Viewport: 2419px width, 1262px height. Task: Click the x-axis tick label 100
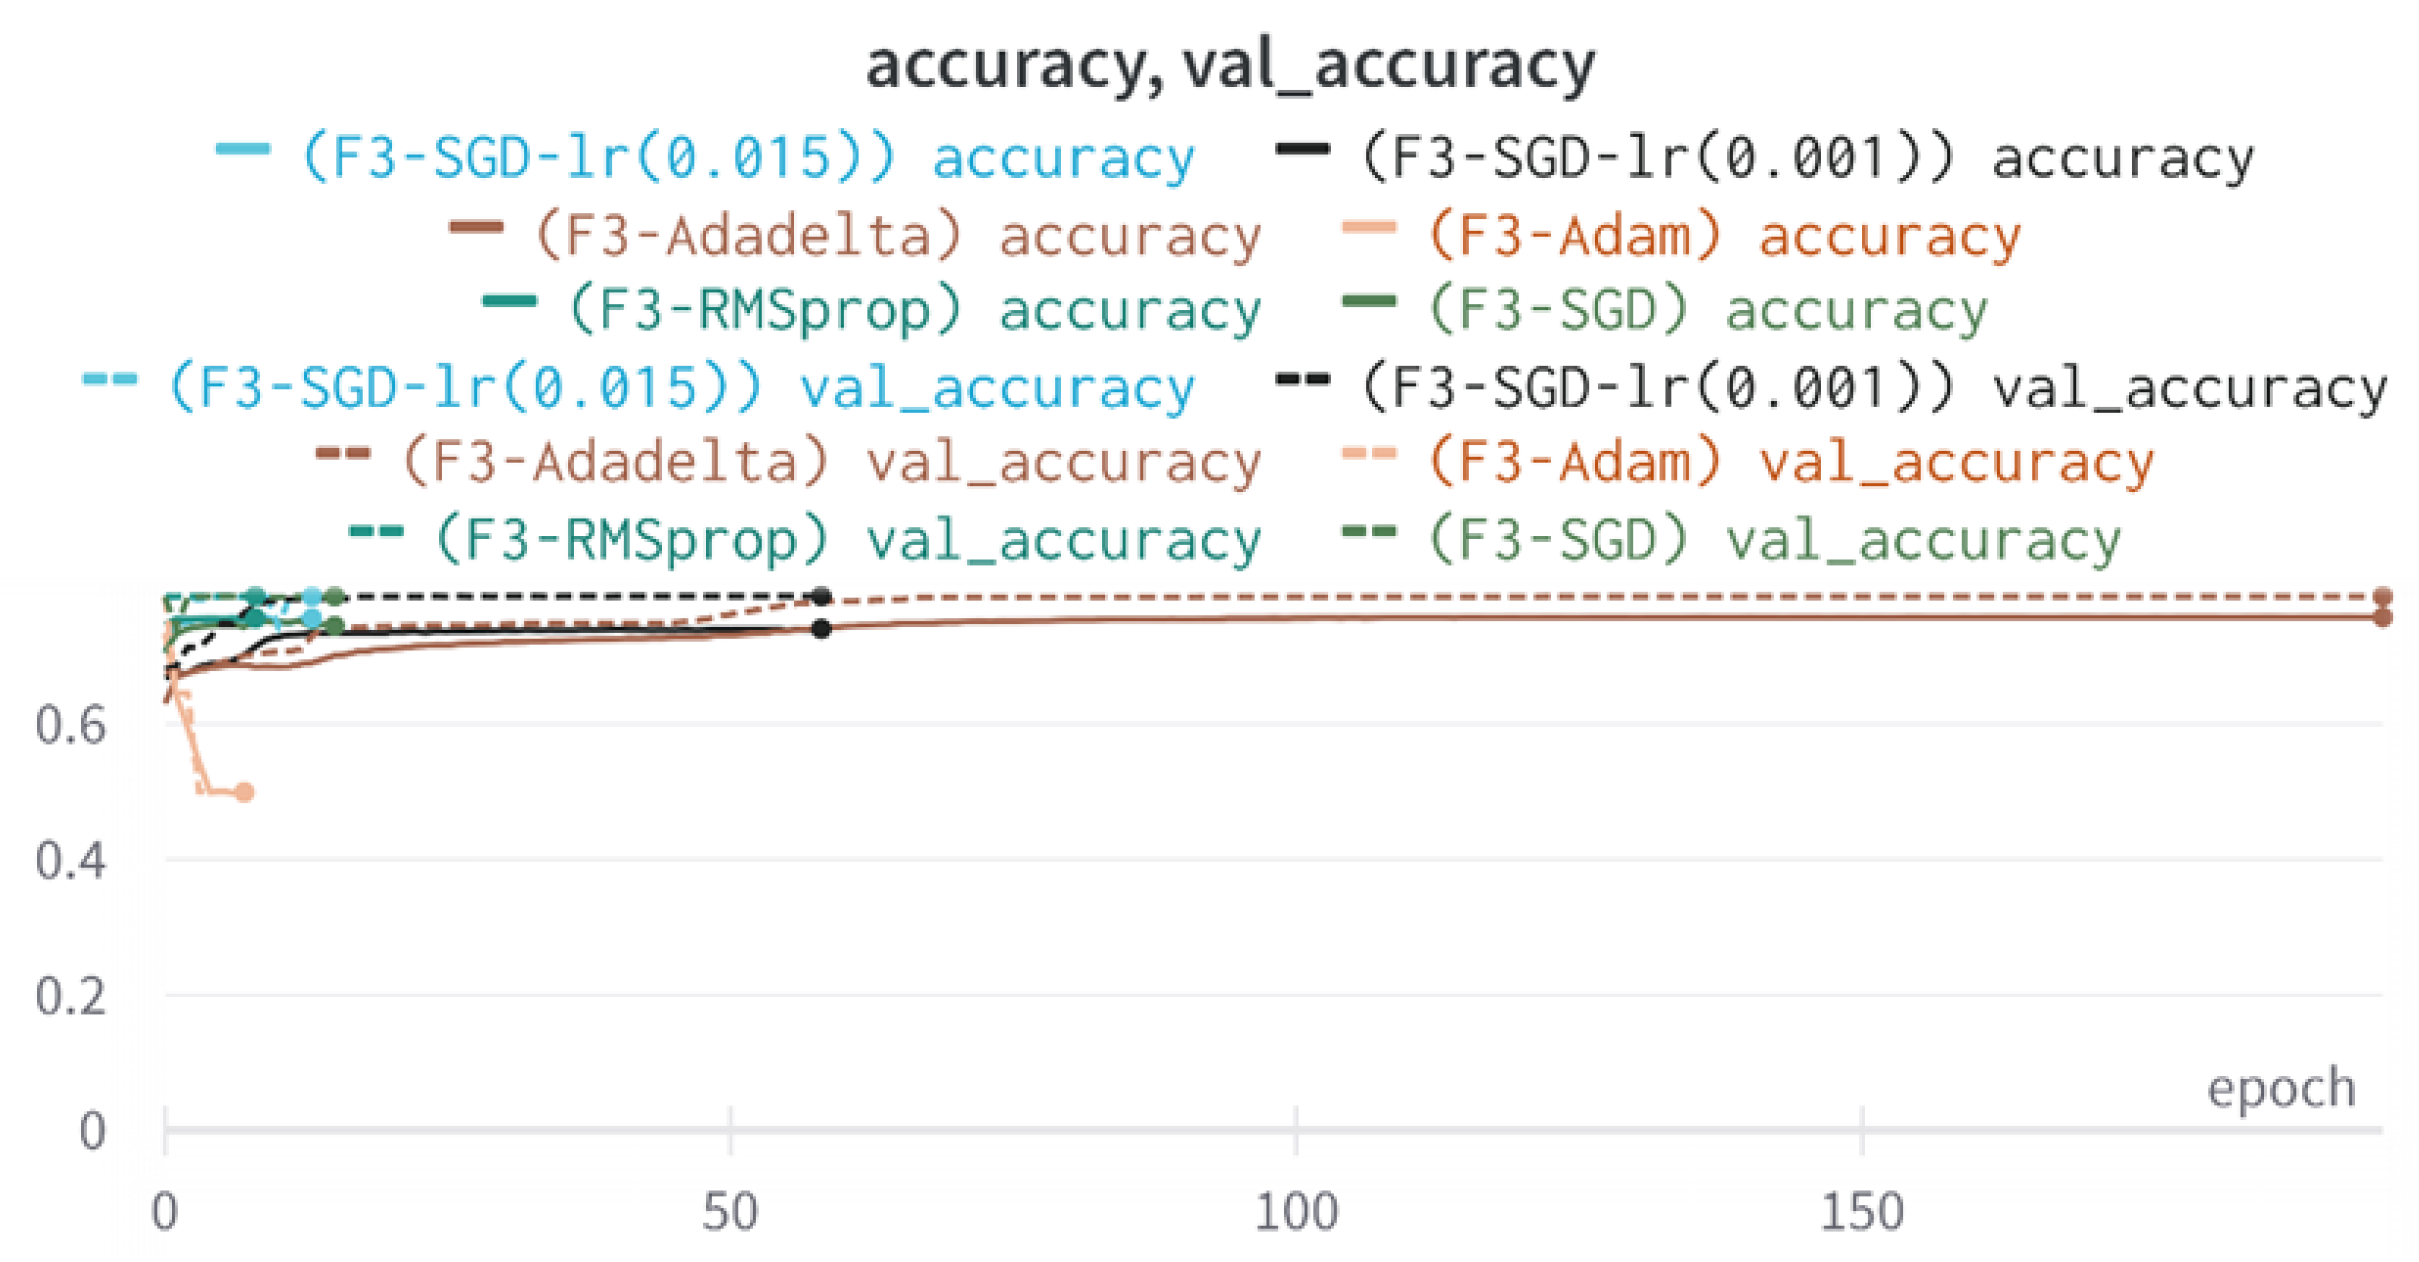(1296, 1213)
